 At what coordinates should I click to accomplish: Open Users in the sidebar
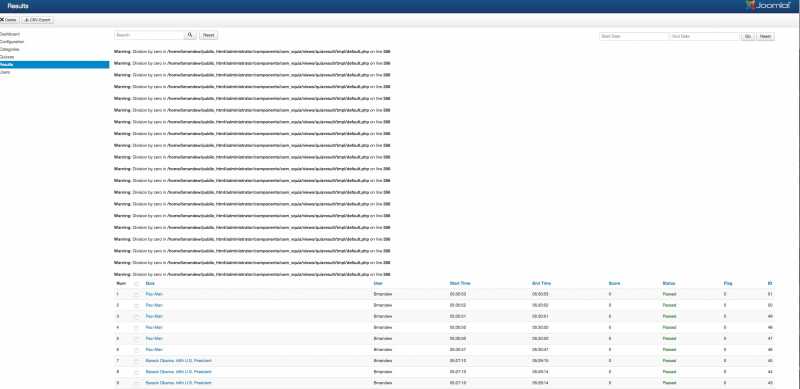5,72
